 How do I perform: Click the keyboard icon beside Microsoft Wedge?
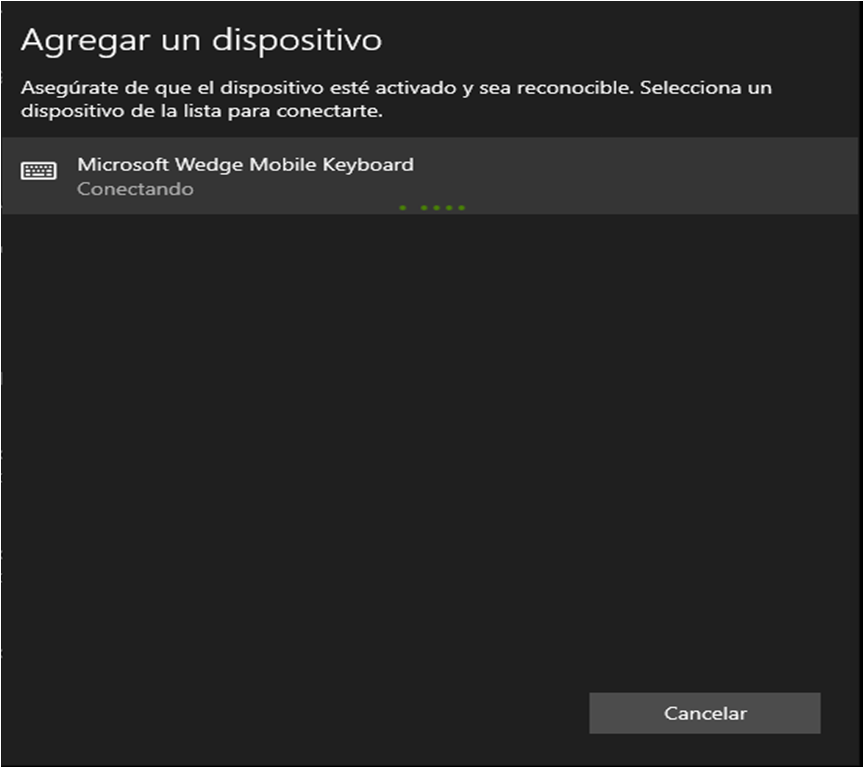click(39, 171)
